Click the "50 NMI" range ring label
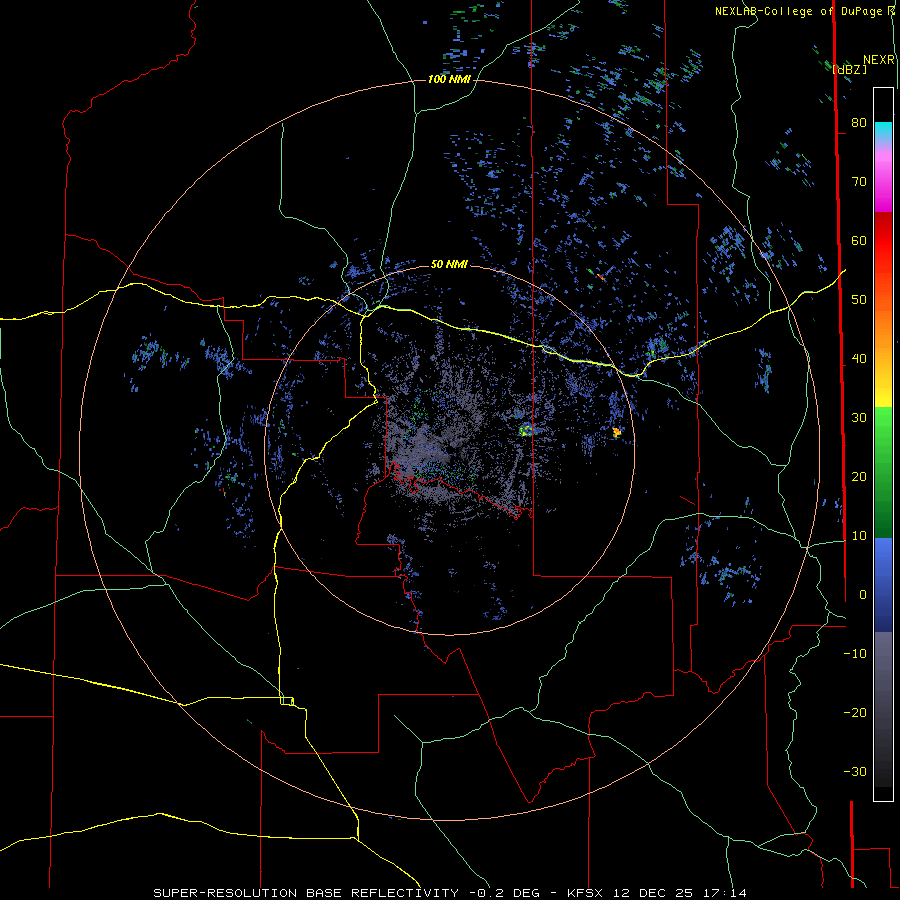900x900 pixels. click(449, 265)
